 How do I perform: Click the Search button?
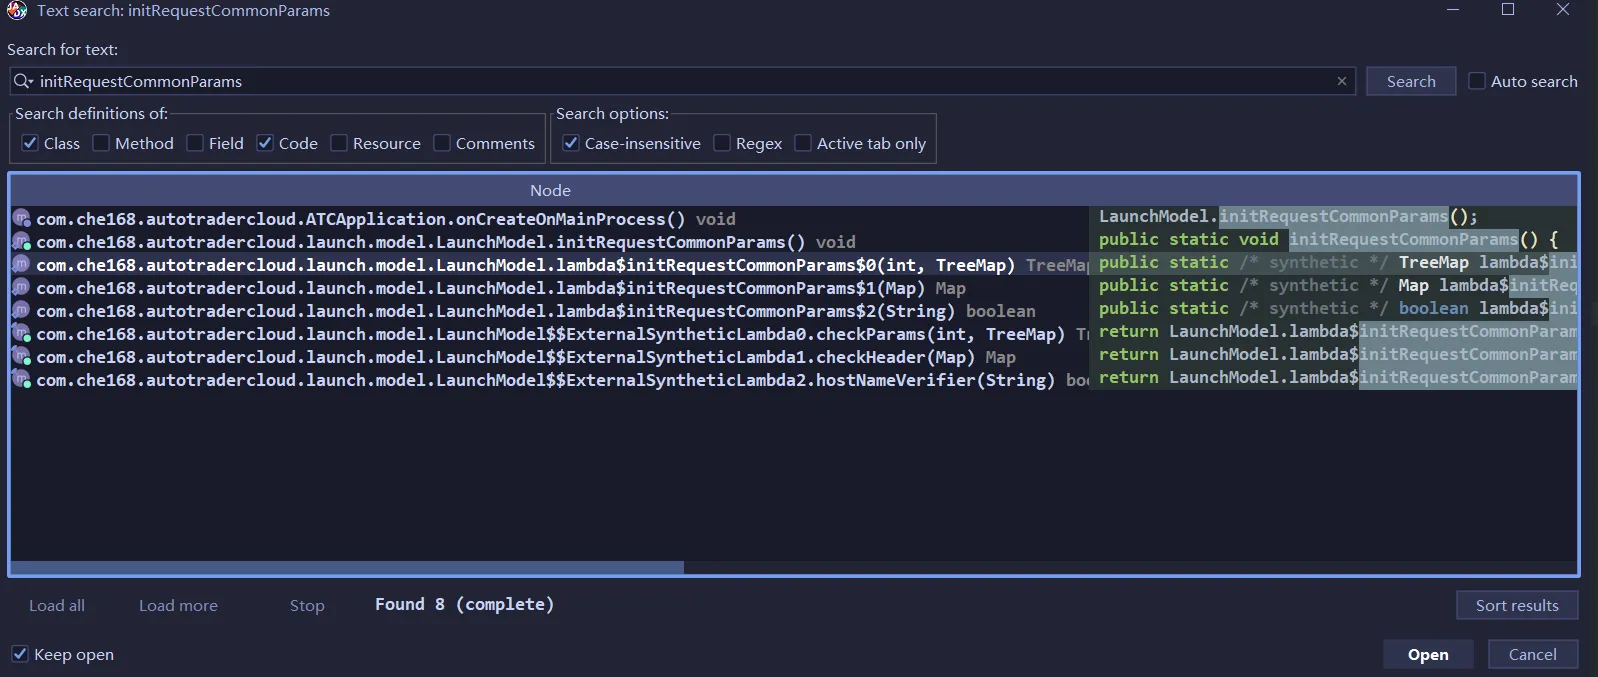tap(1411, 81)
